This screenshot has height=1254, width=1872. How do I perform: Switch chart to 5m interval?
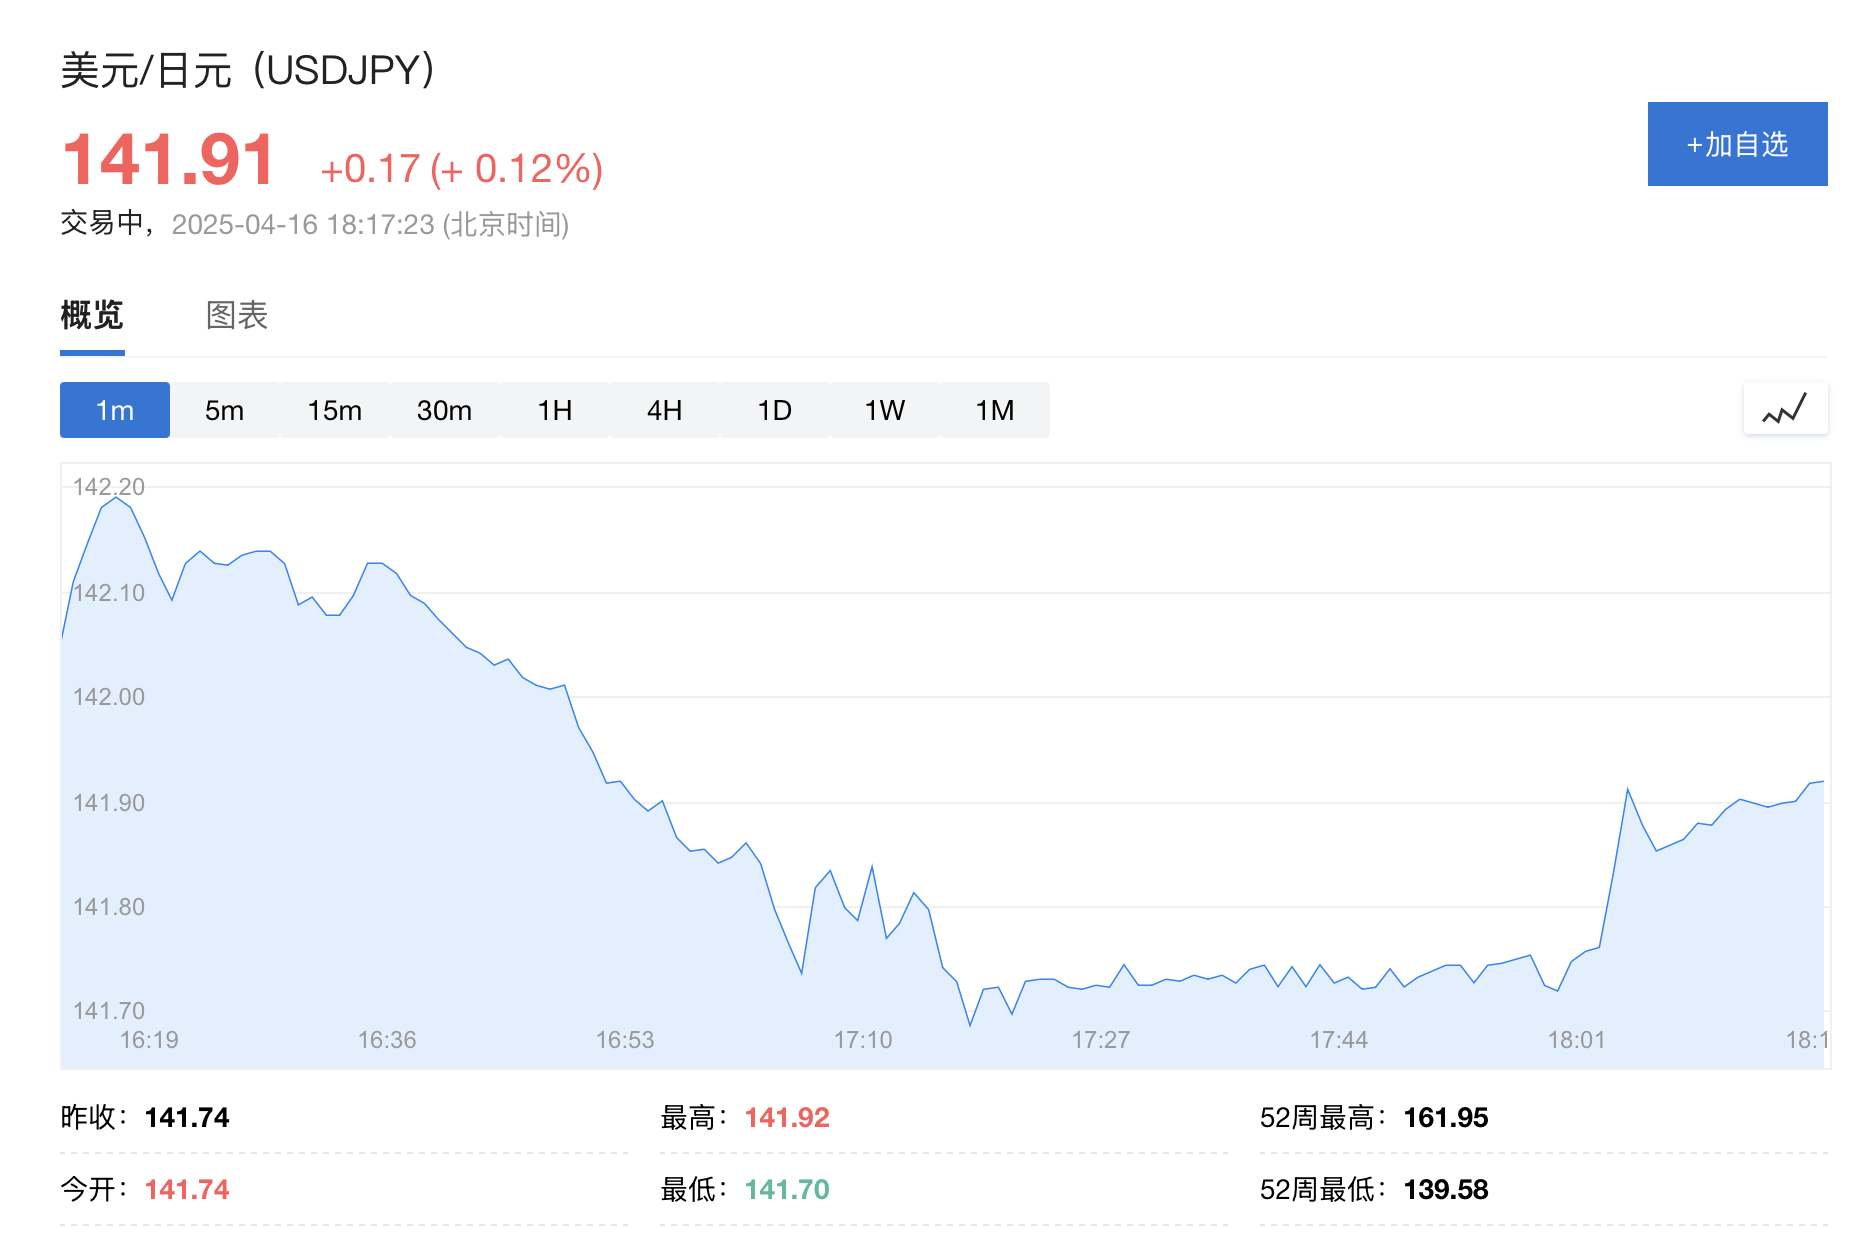pyautogui.click(x=225, y=410)
